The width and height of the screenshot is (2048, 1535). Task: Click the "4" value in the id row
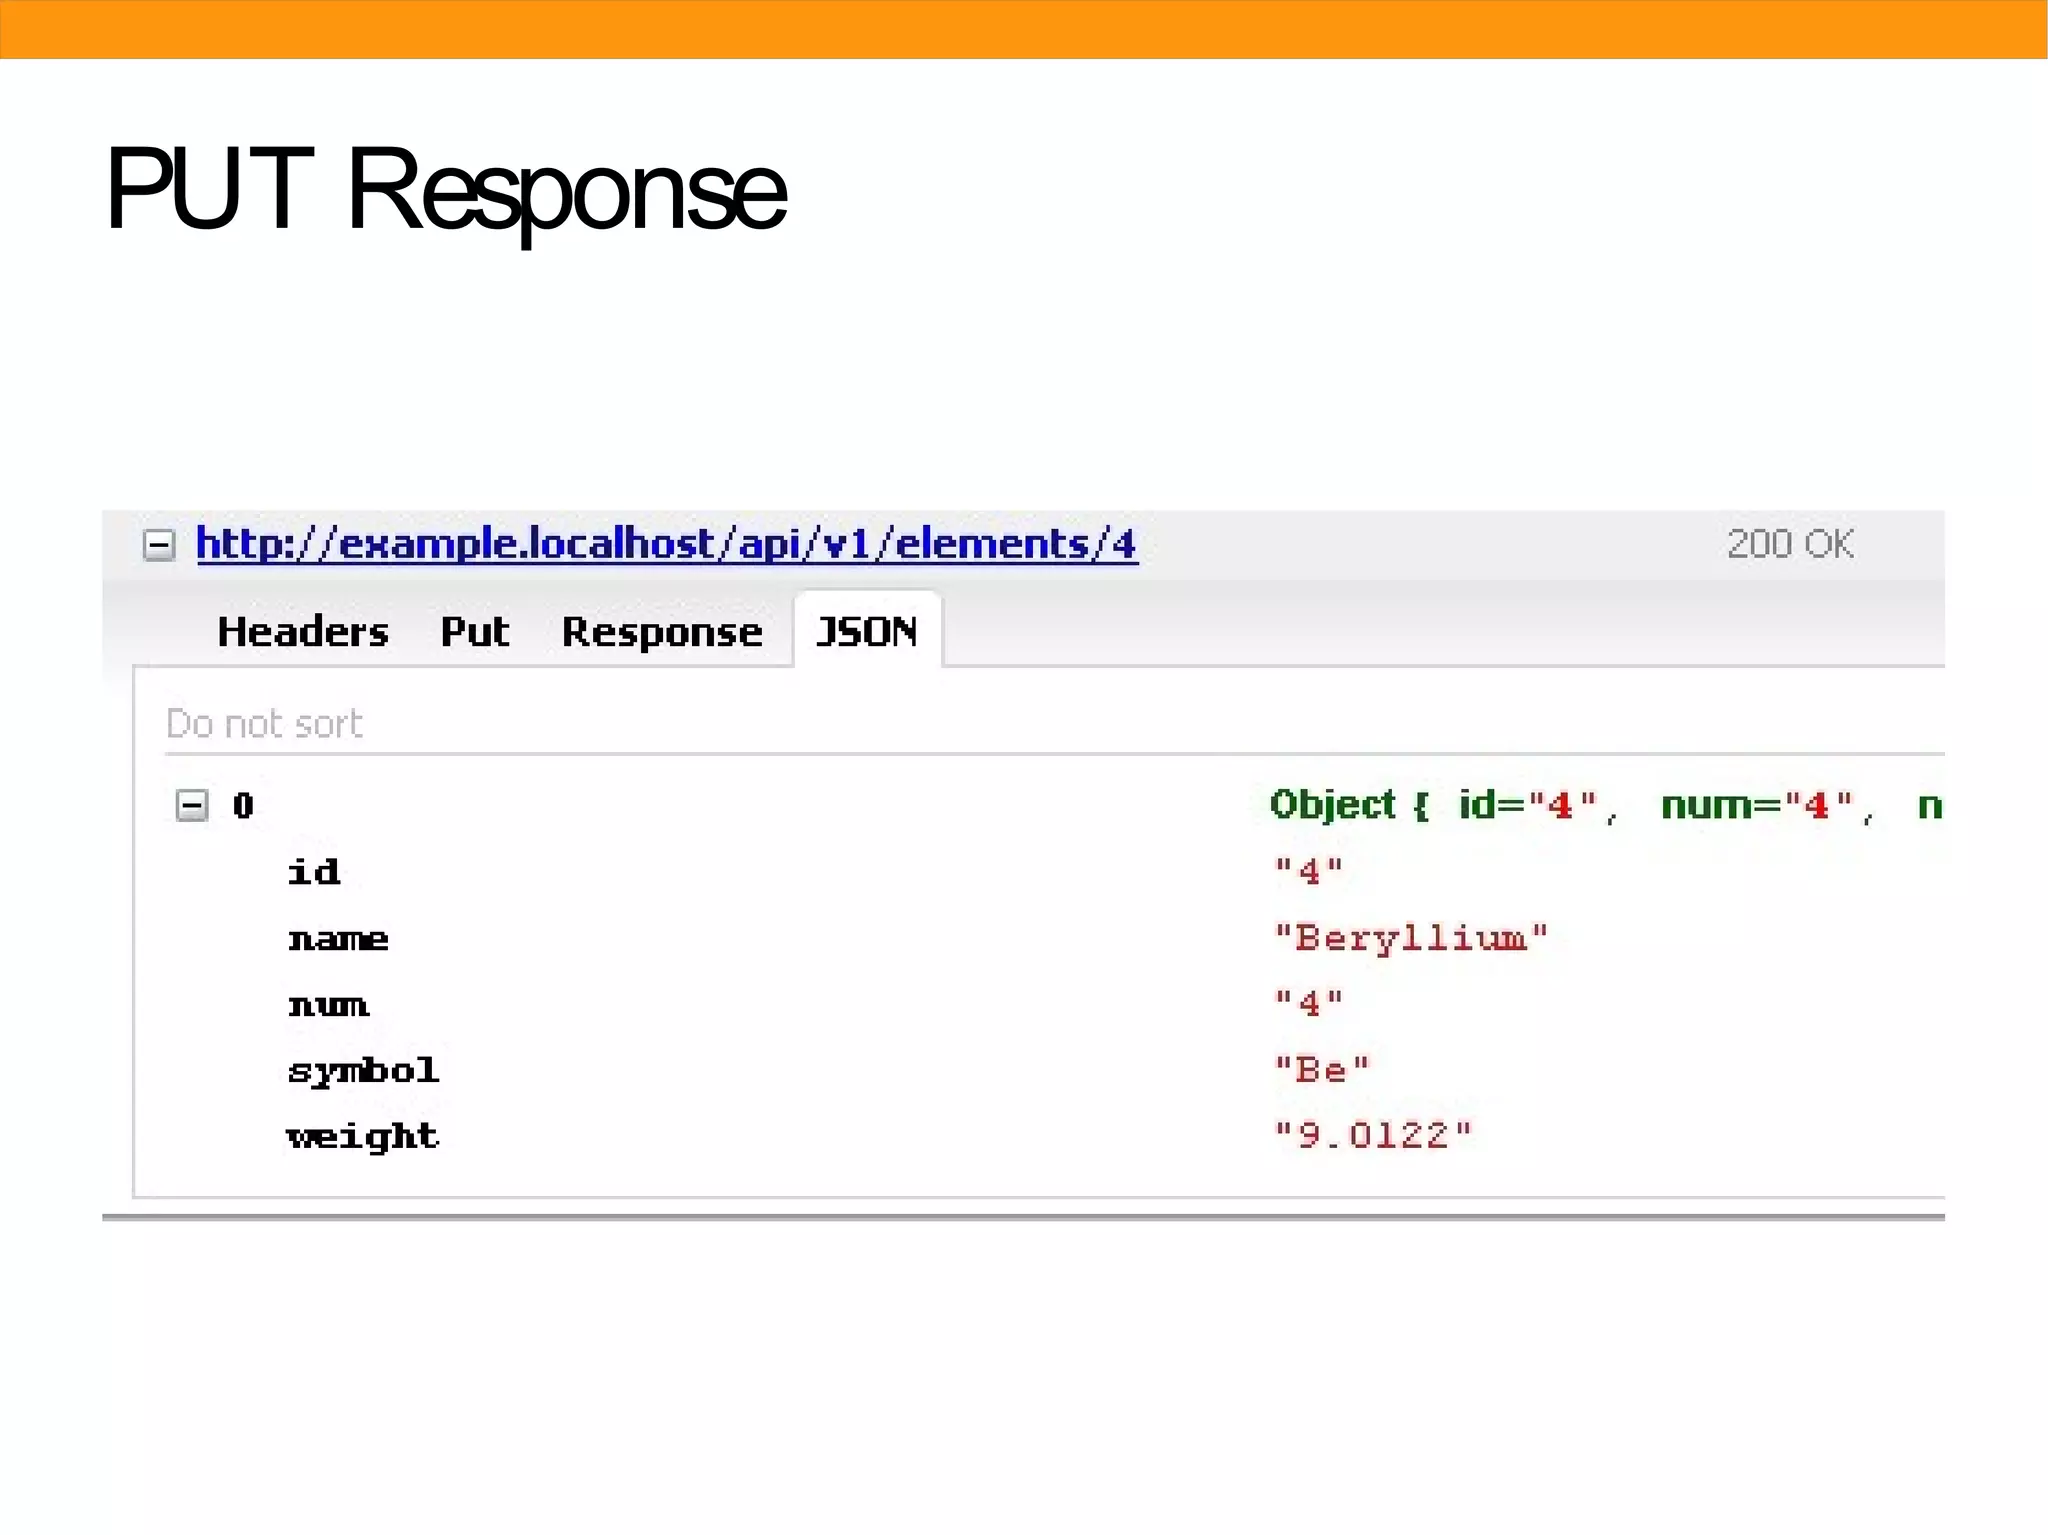pos(1308,871)
